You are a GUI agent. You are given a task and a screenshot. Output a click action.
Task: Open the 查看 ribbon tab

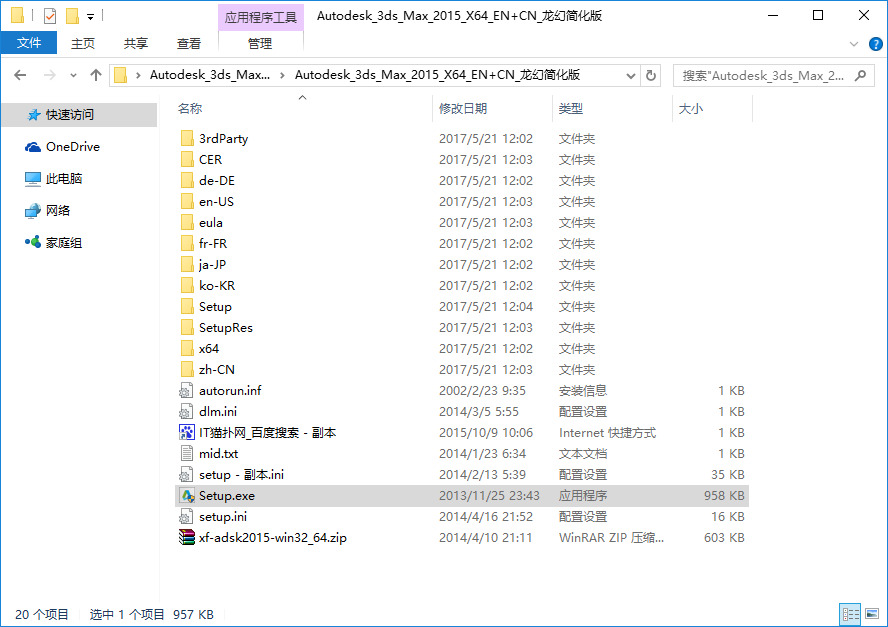tap(189, 44)
